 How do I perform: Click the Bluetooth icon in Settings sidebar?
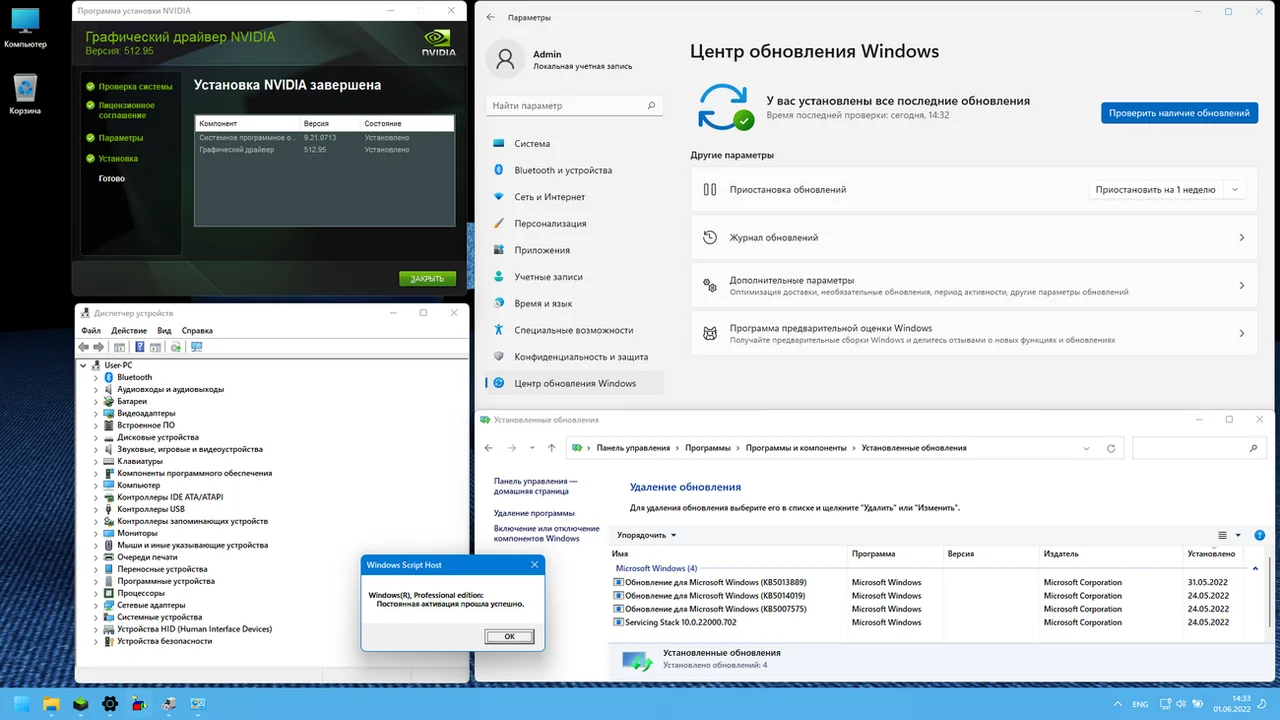499,170
